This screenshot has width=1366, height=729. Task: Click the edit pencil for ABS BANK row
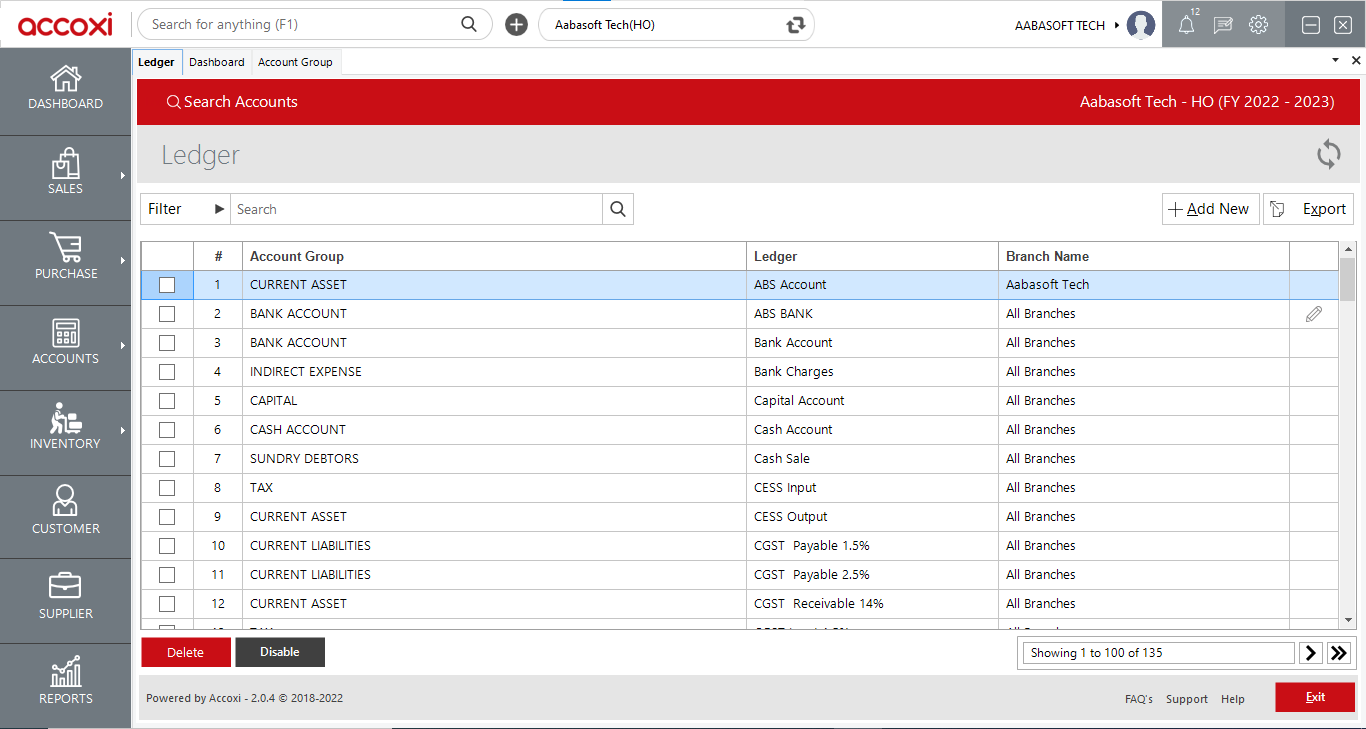[1314, 314]
